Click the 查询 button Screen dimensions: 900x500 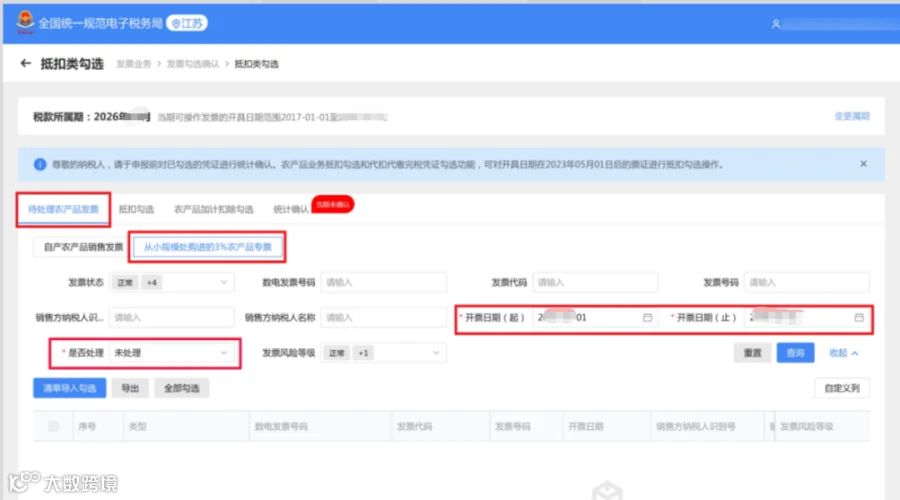click(x=795, y=353)
